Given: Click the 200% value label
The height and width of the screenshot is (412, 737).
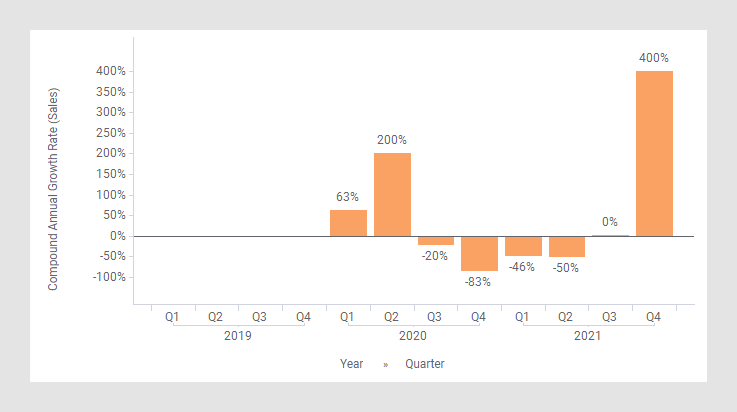Looking at the screenshot, I should (x=392, y=140).
